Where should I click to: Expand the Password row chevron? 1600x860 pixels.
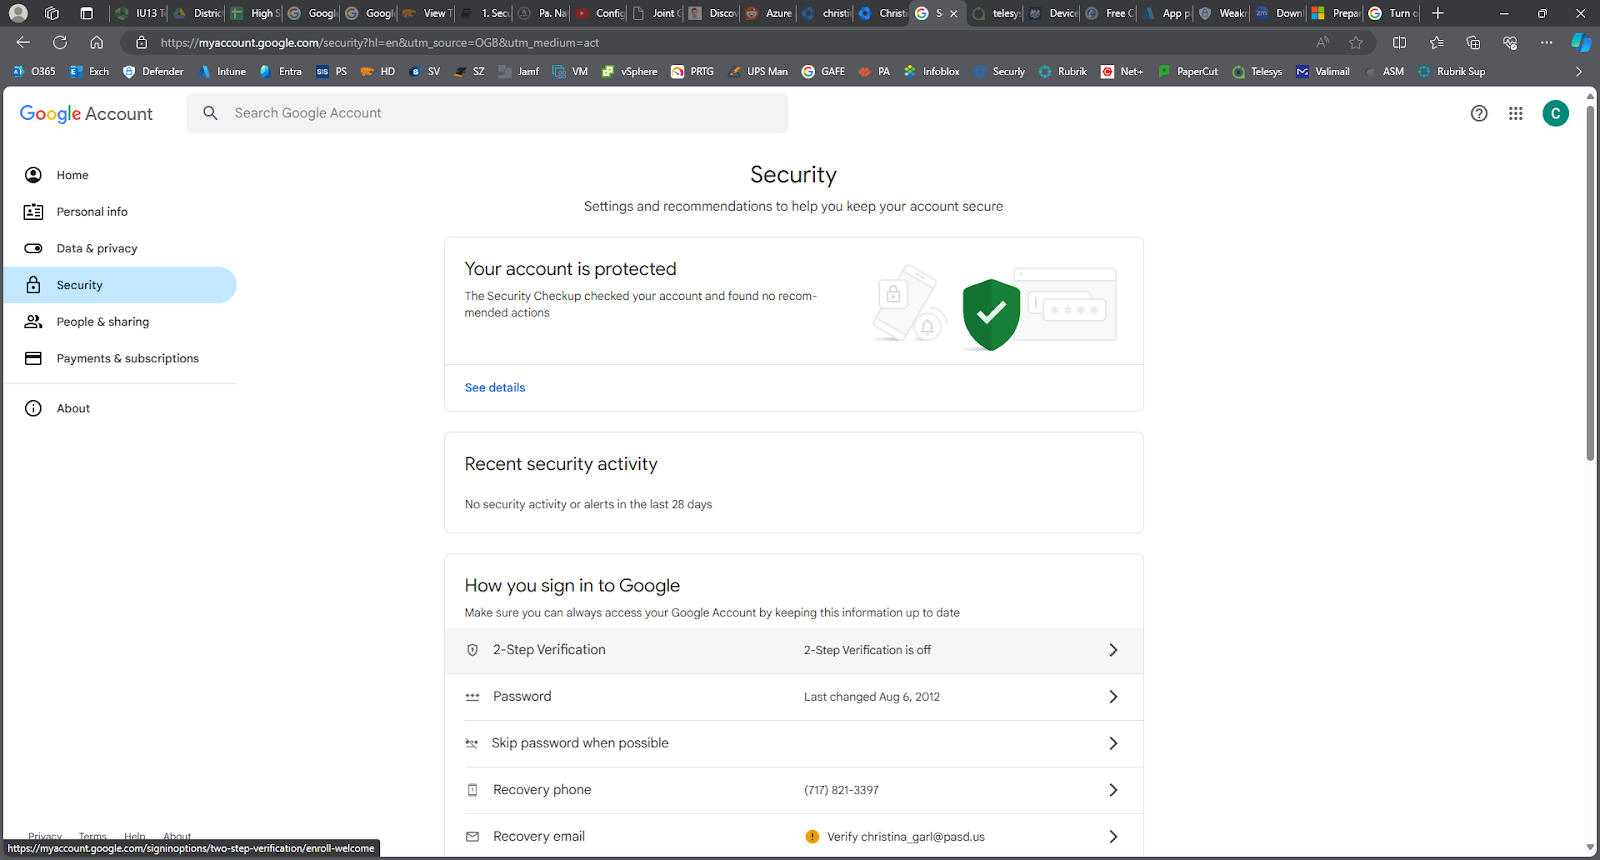1113,697
